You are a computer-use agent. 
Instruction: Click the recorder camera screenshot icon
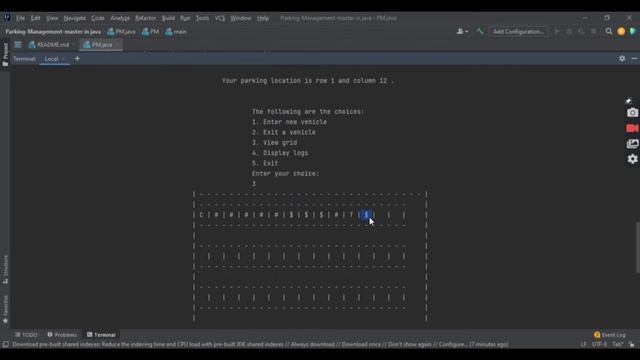(632, 113)
